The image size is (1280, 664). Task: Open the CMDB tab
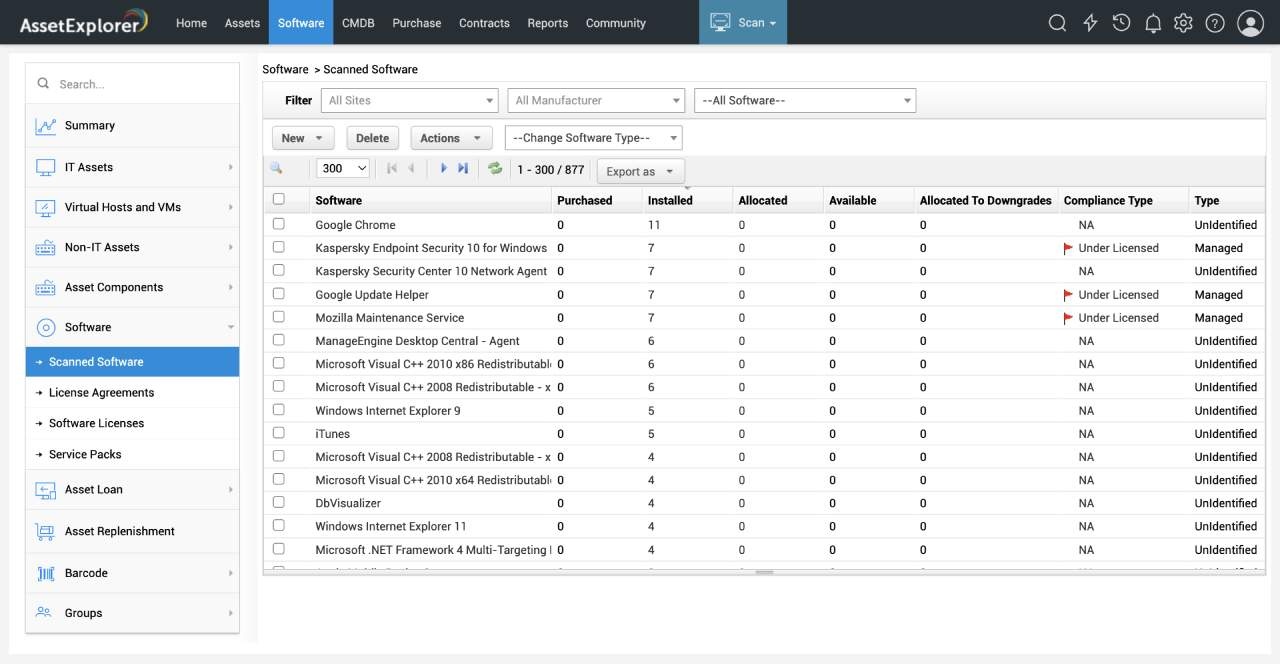coord(357,23)
